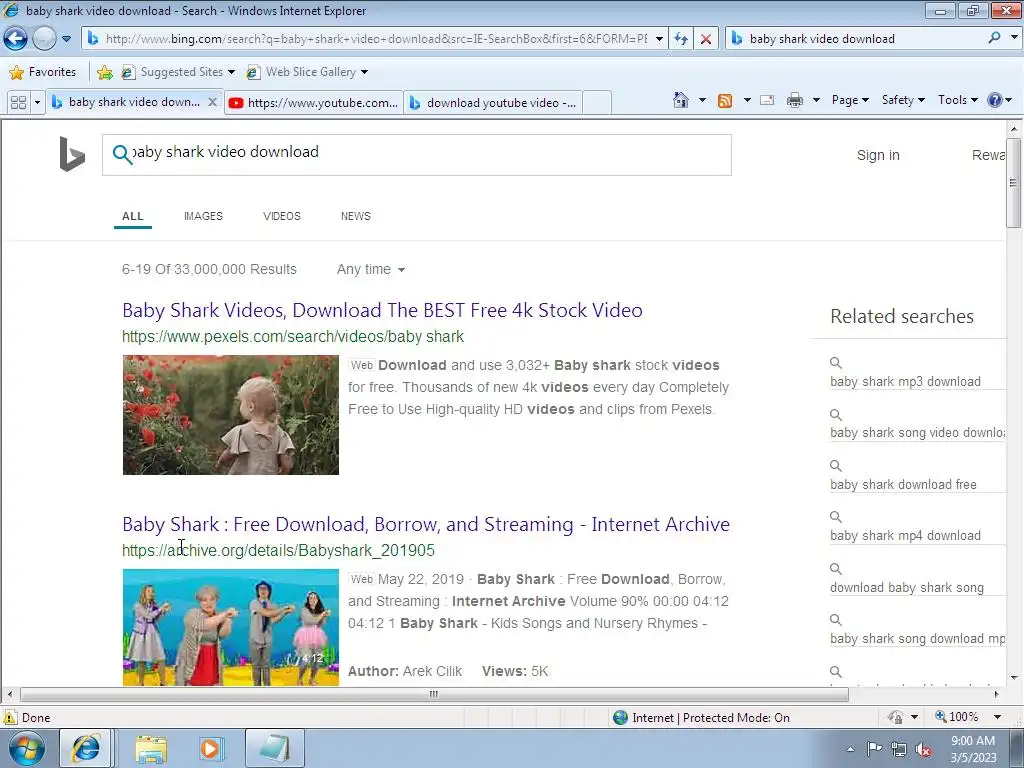Click the vertical scrollbar thumb
Screen dimensions: 1024x768
point(1014,183)
